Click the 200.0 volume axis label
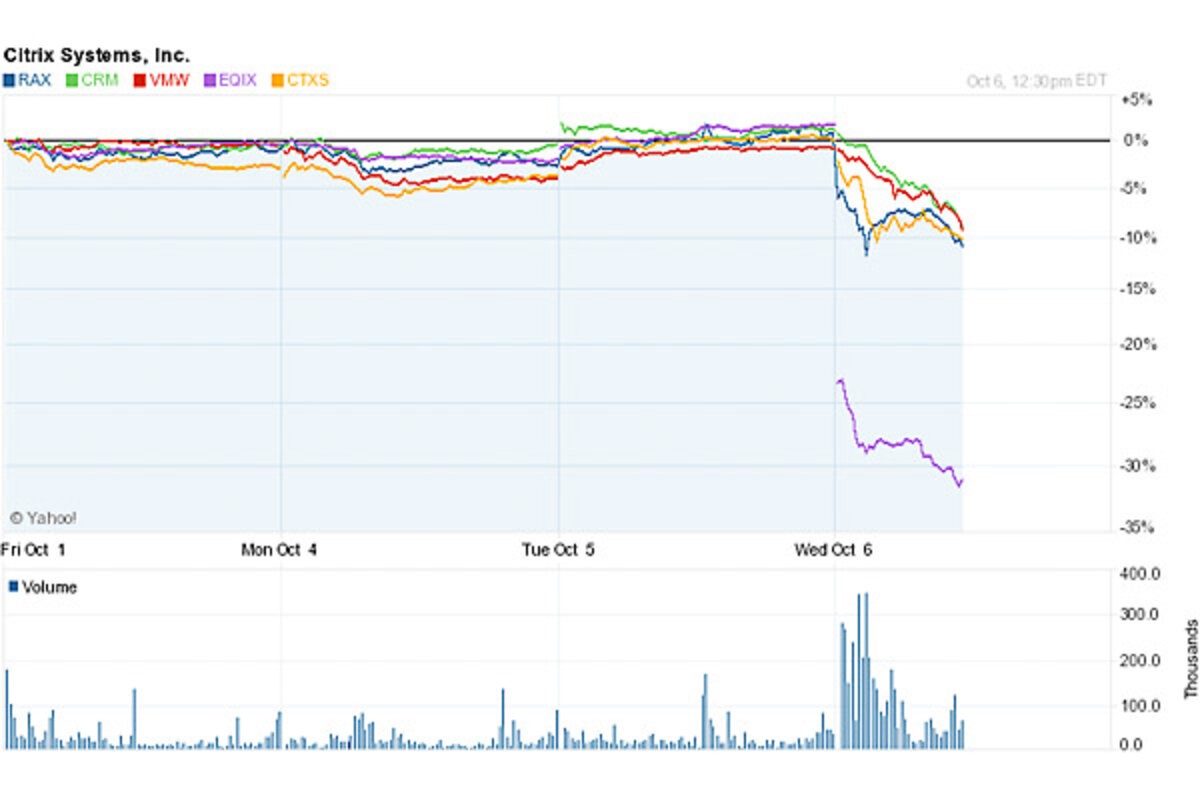This screenshot has width=1200, height=800. pos(1138,661)
